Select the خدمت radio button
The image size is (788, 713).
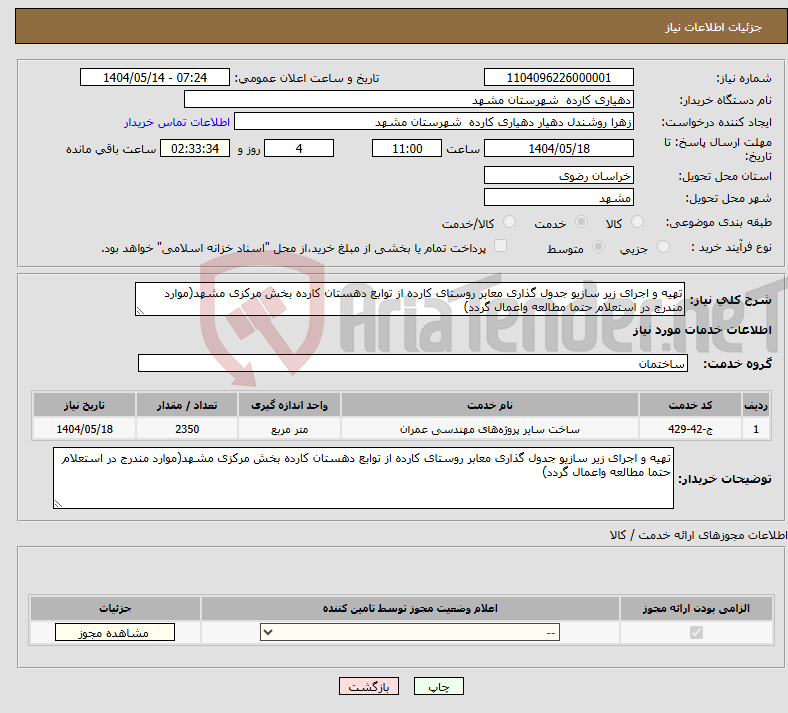(x=581, y=222)
